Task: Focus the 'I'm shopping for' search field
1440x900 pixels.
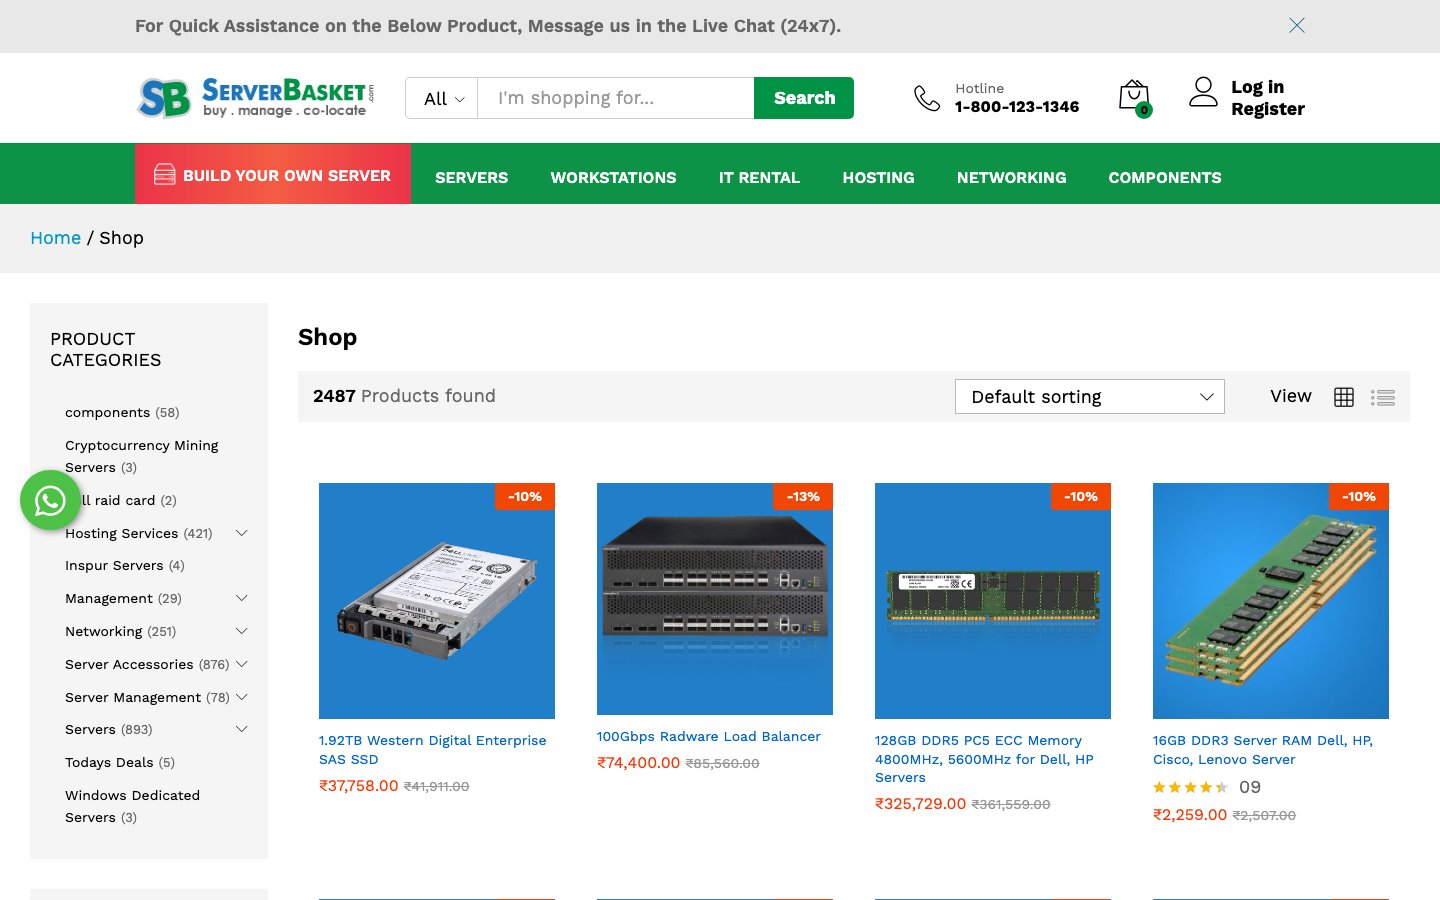Action: pos(616,98)
